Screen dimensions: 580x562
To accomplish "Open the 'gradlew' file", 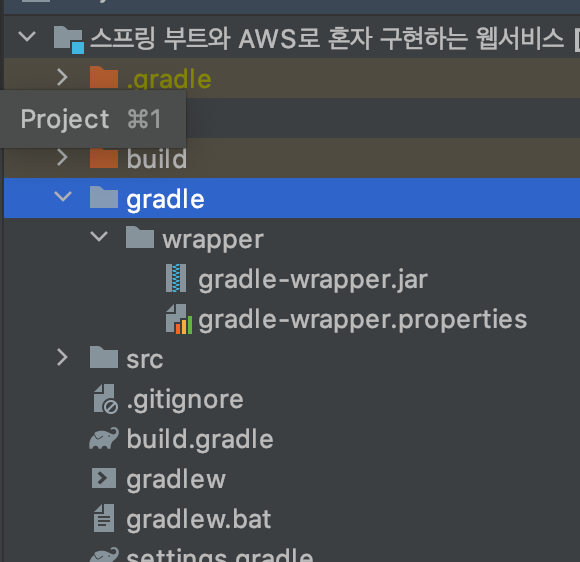I will click(x=176, y=479).
